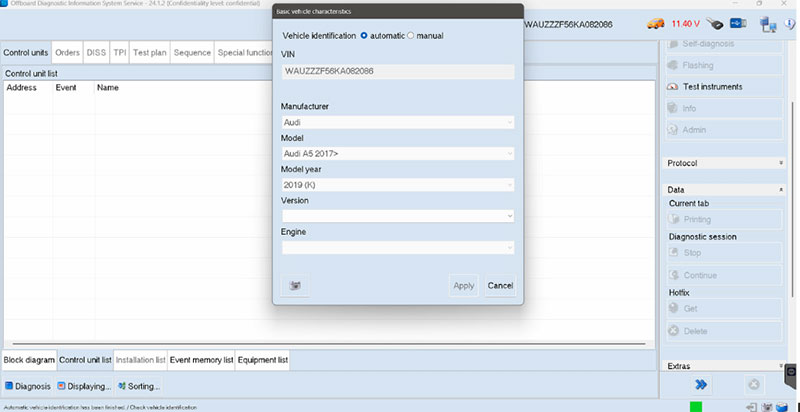Select manual vehicle identification
The height and width of the screenshot is (412, 800).
pos(411,36)
